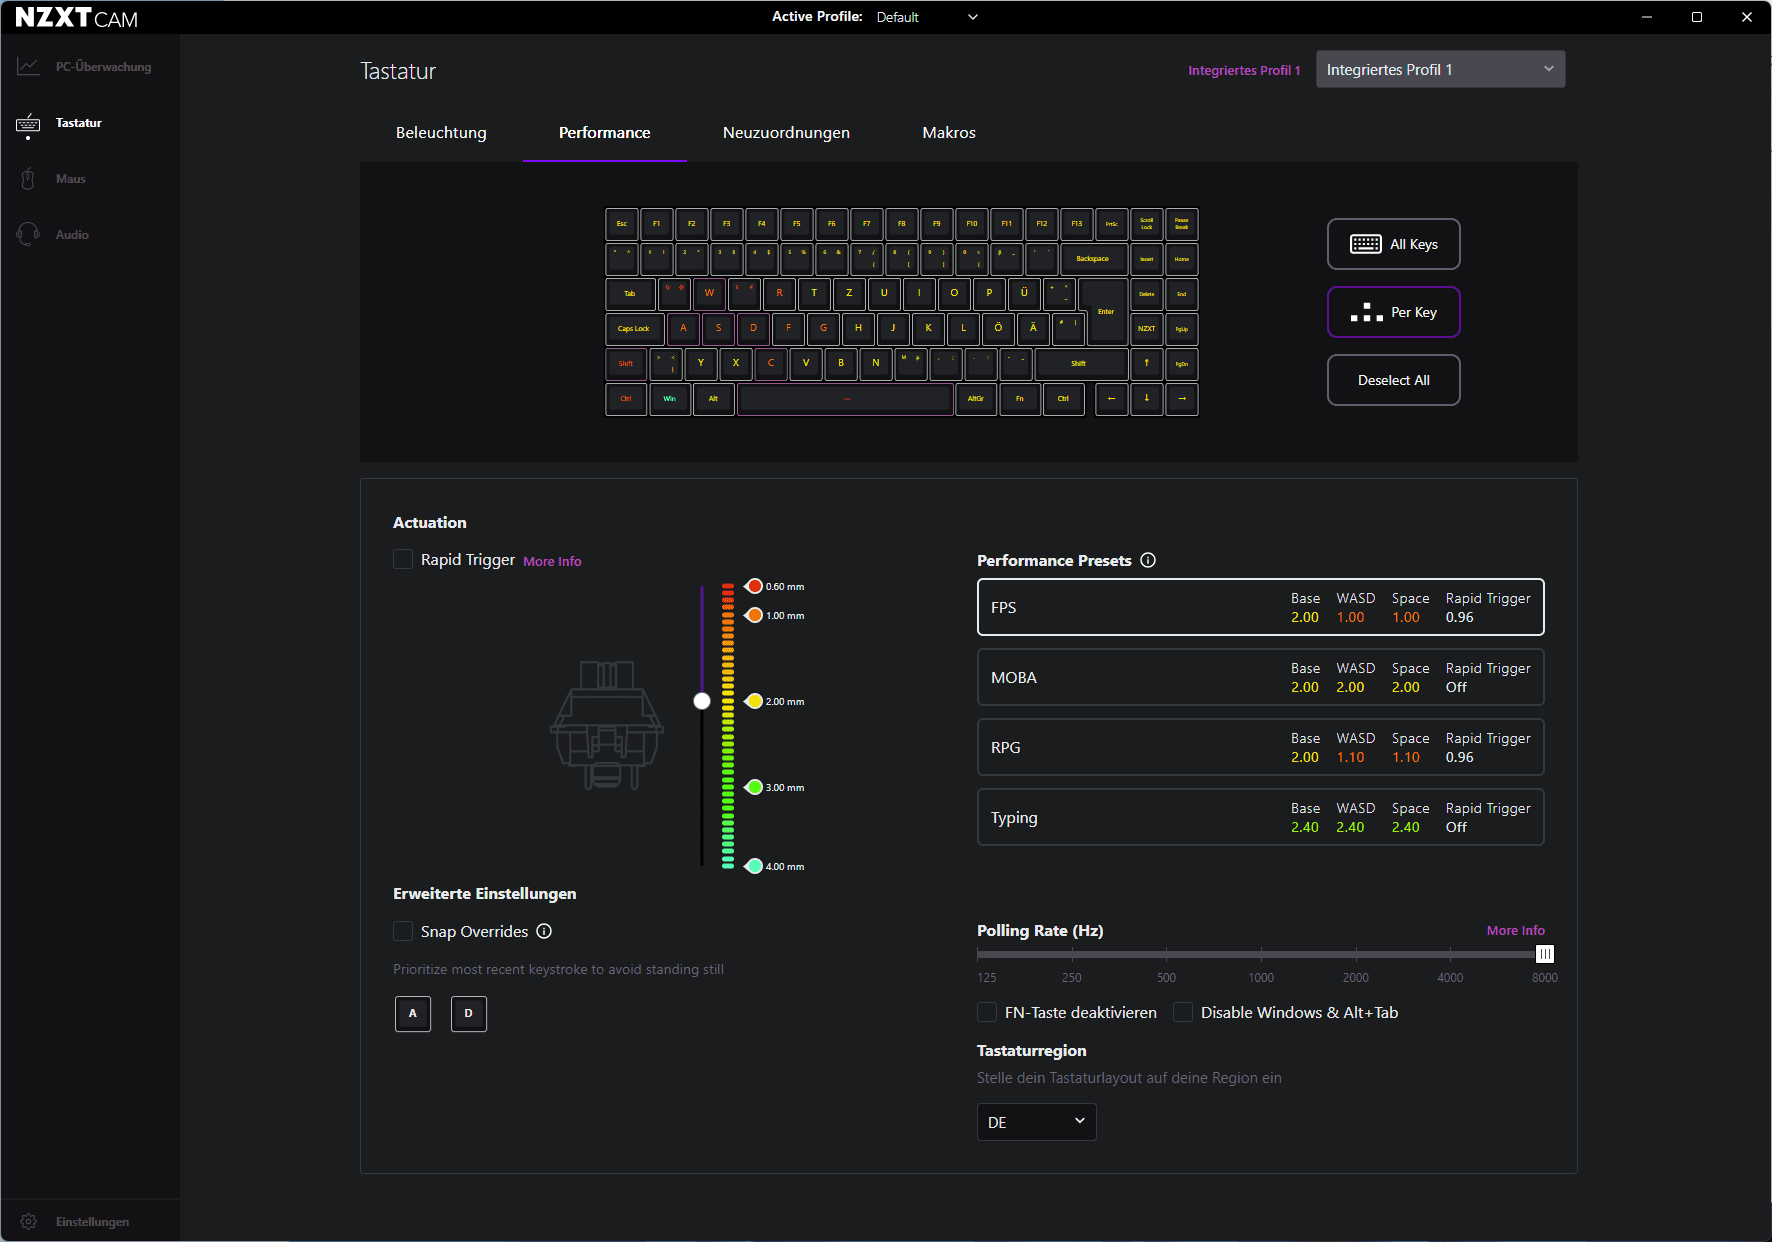Check Disable Windows & Alt+Tab

(x=1183, y=1013)
